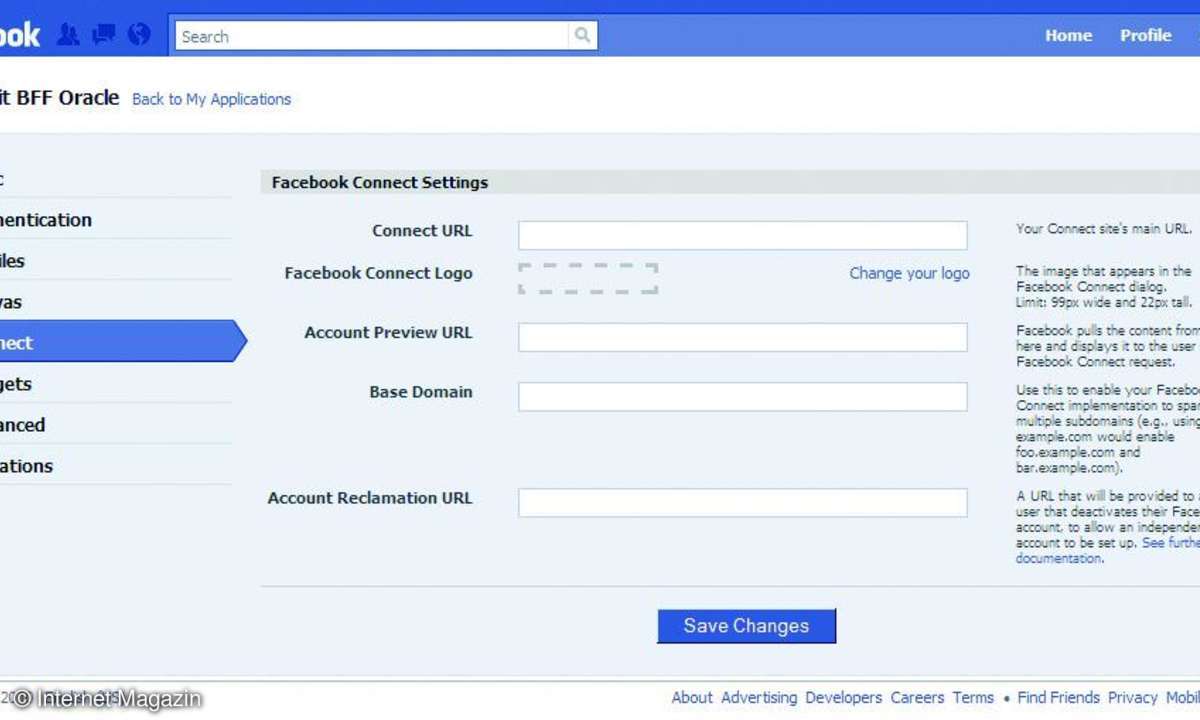Open Developers footer link

pos(844,698)
